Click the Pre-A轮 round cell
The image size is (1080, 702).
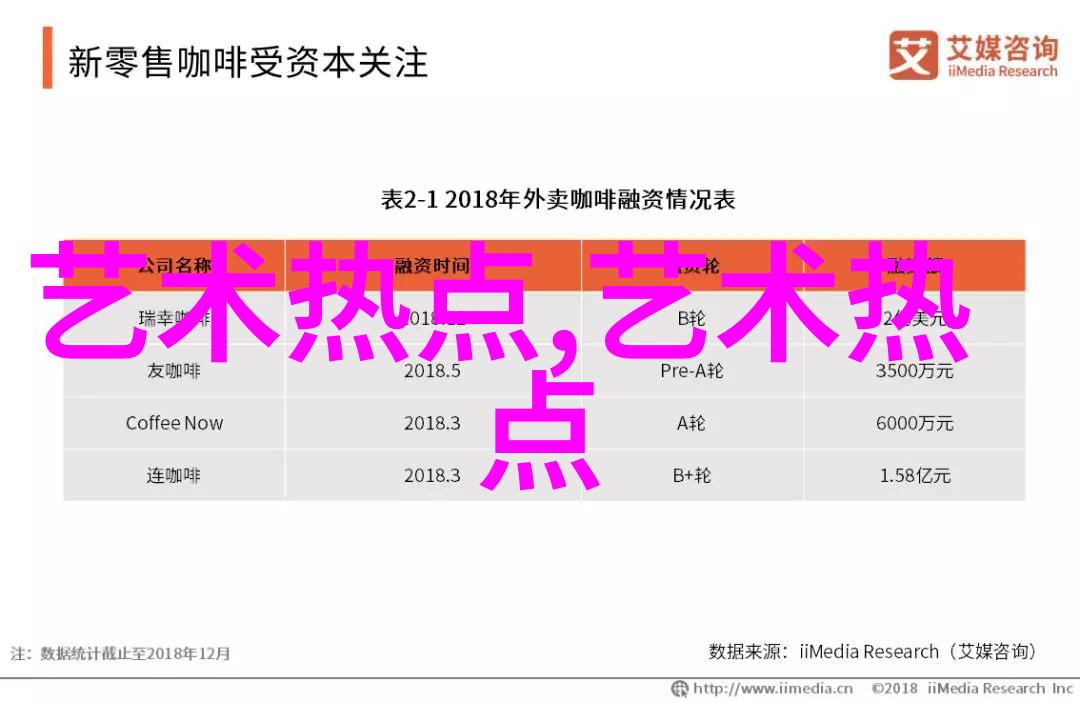pos(692,371)
